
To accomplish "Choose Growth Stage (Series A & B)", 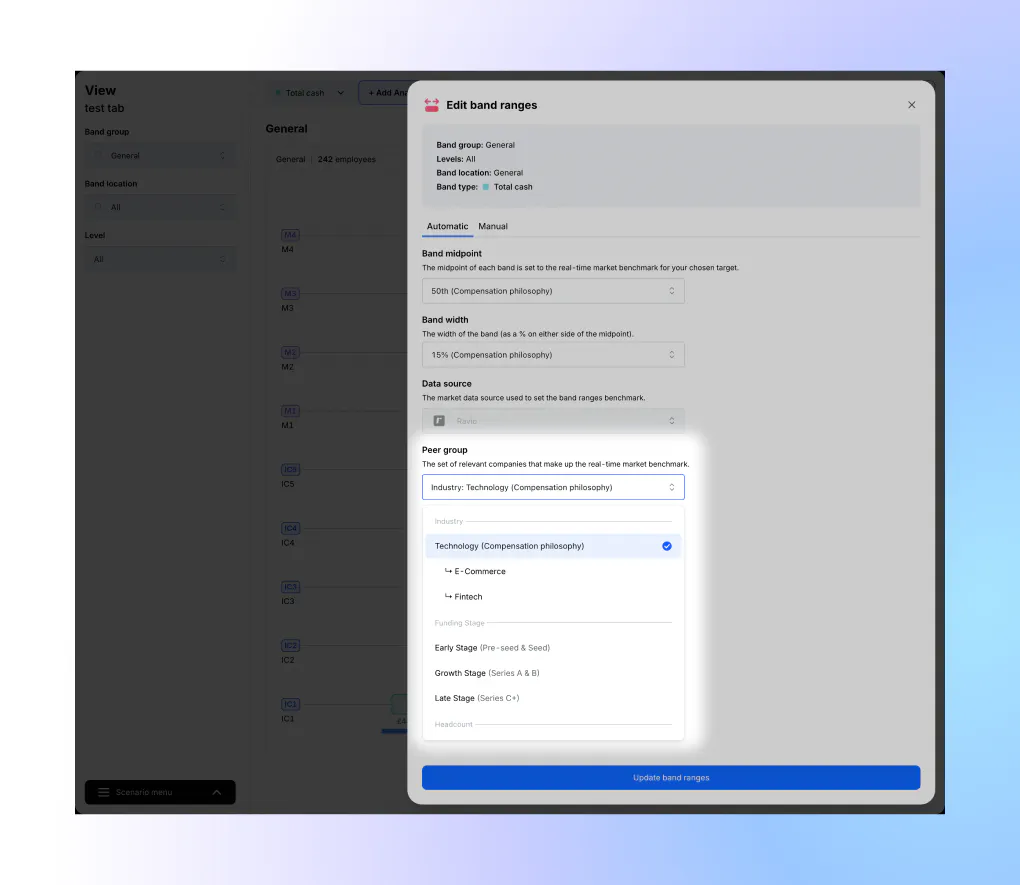I will click(x=553, y=673).
